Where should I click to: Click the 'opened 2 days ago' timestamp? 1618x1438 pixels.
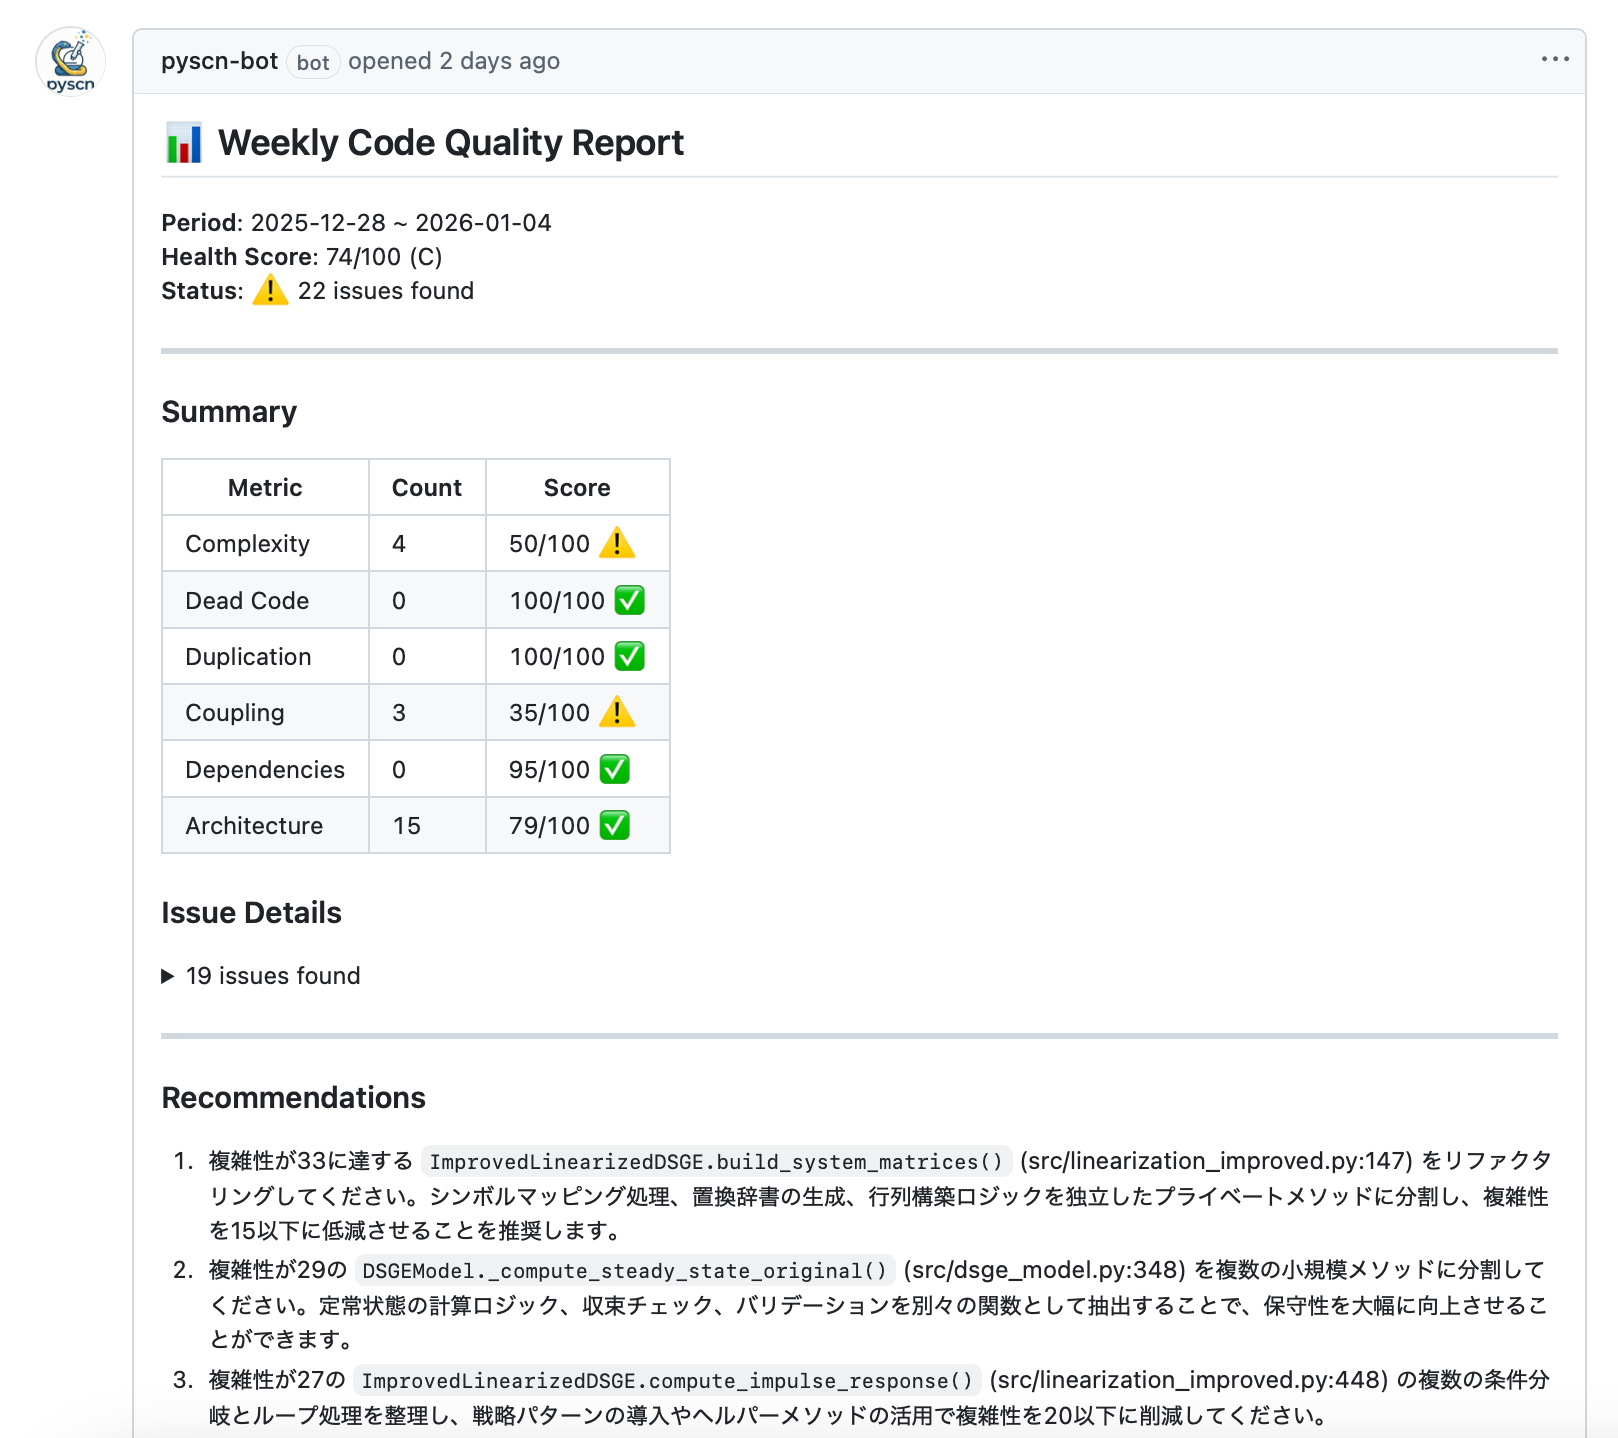point(454,61)
